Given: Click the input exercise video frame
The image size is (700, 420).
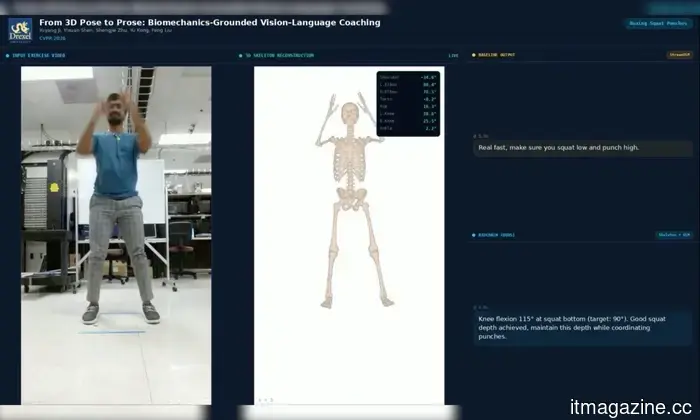Looking at the screenshot, I should click(x=116, y=235).
